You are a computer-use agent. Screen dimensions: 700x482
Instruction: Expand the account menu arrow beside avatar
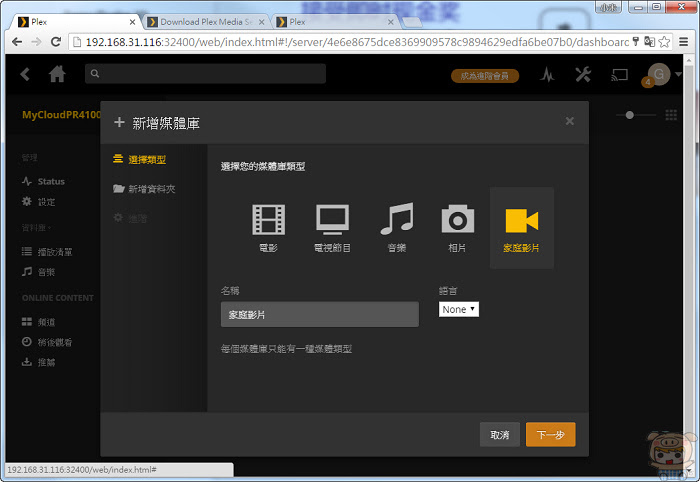[678, 74]
